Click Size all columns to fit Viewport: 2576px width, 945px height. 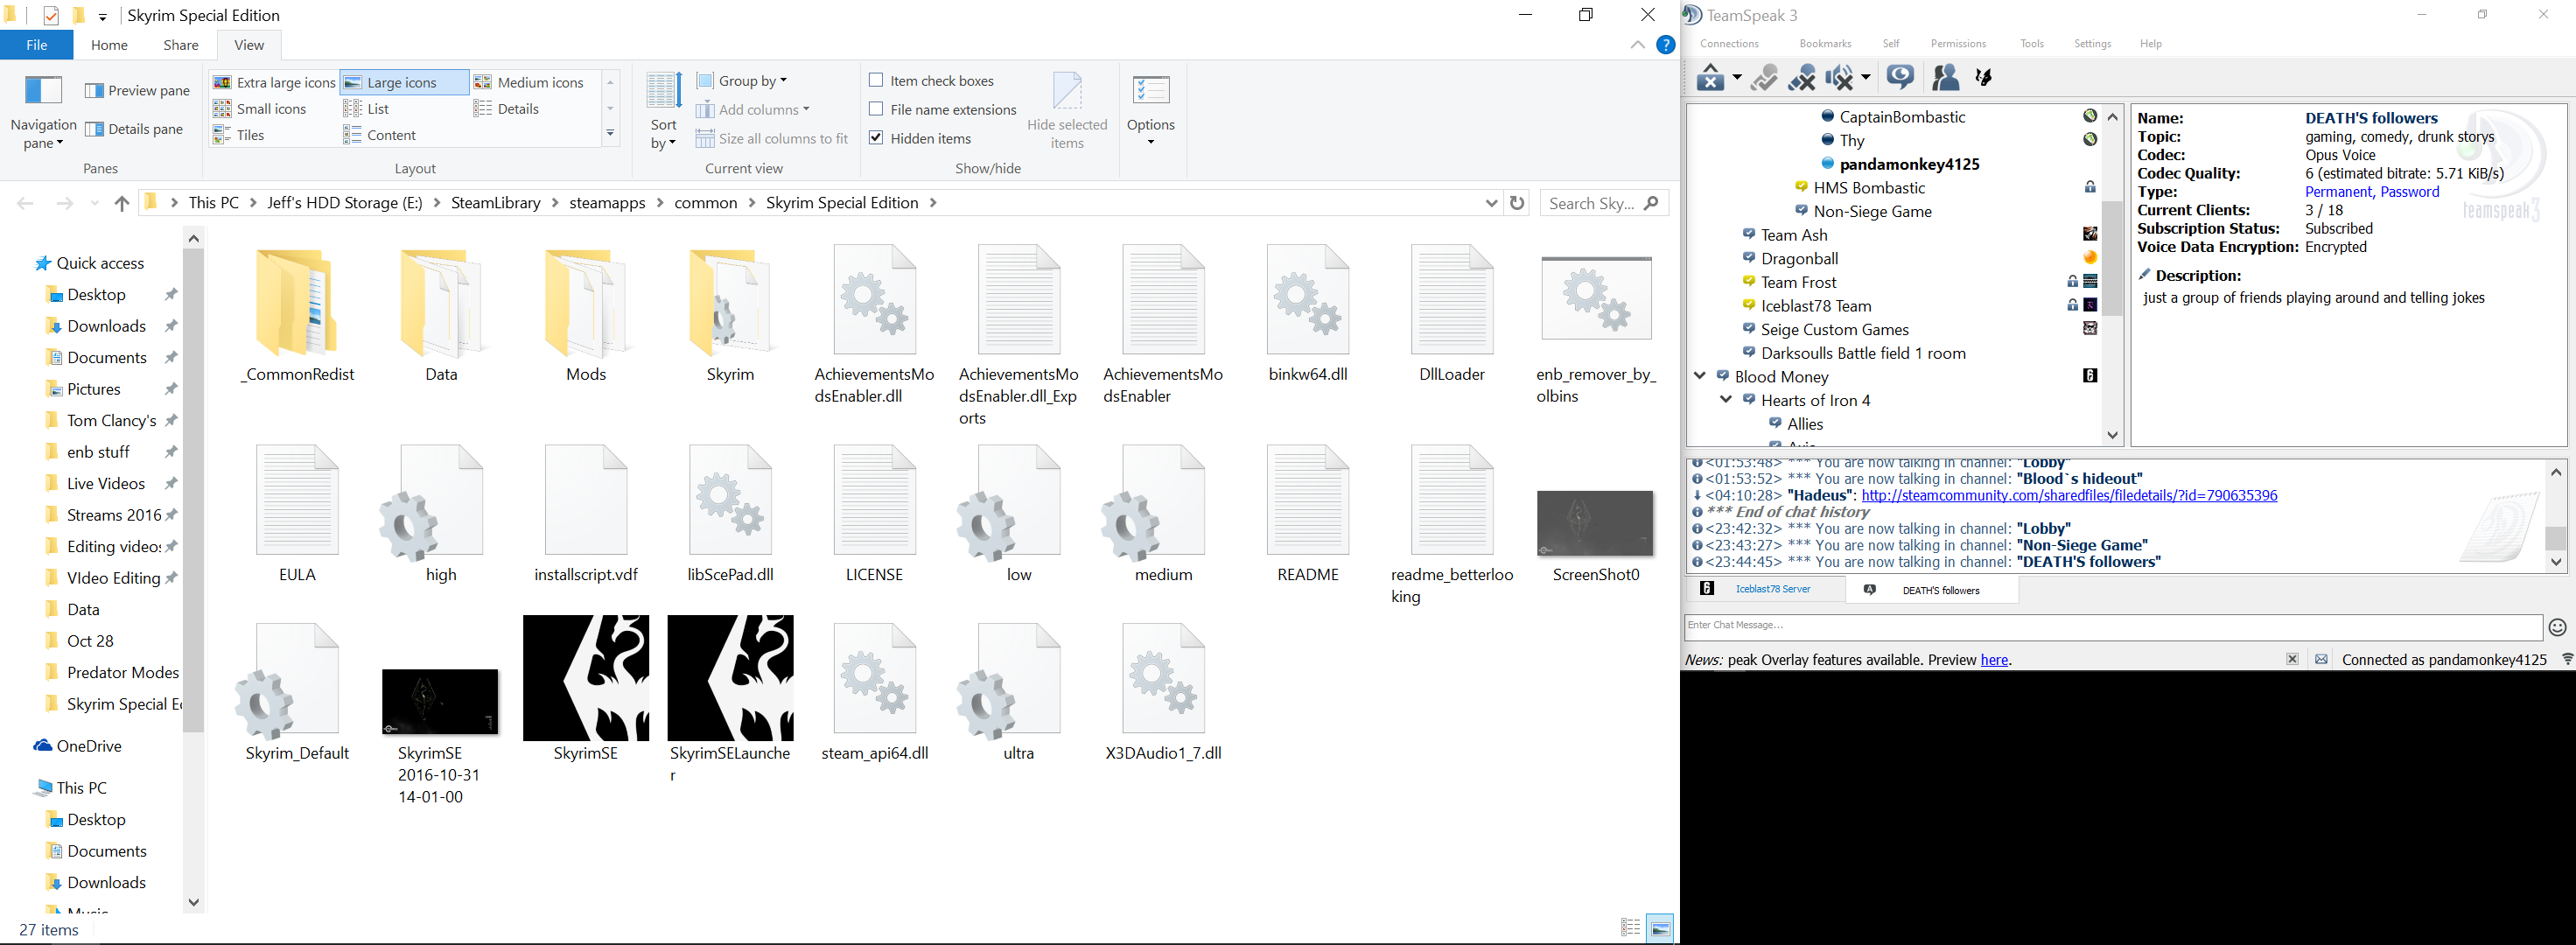772,138
